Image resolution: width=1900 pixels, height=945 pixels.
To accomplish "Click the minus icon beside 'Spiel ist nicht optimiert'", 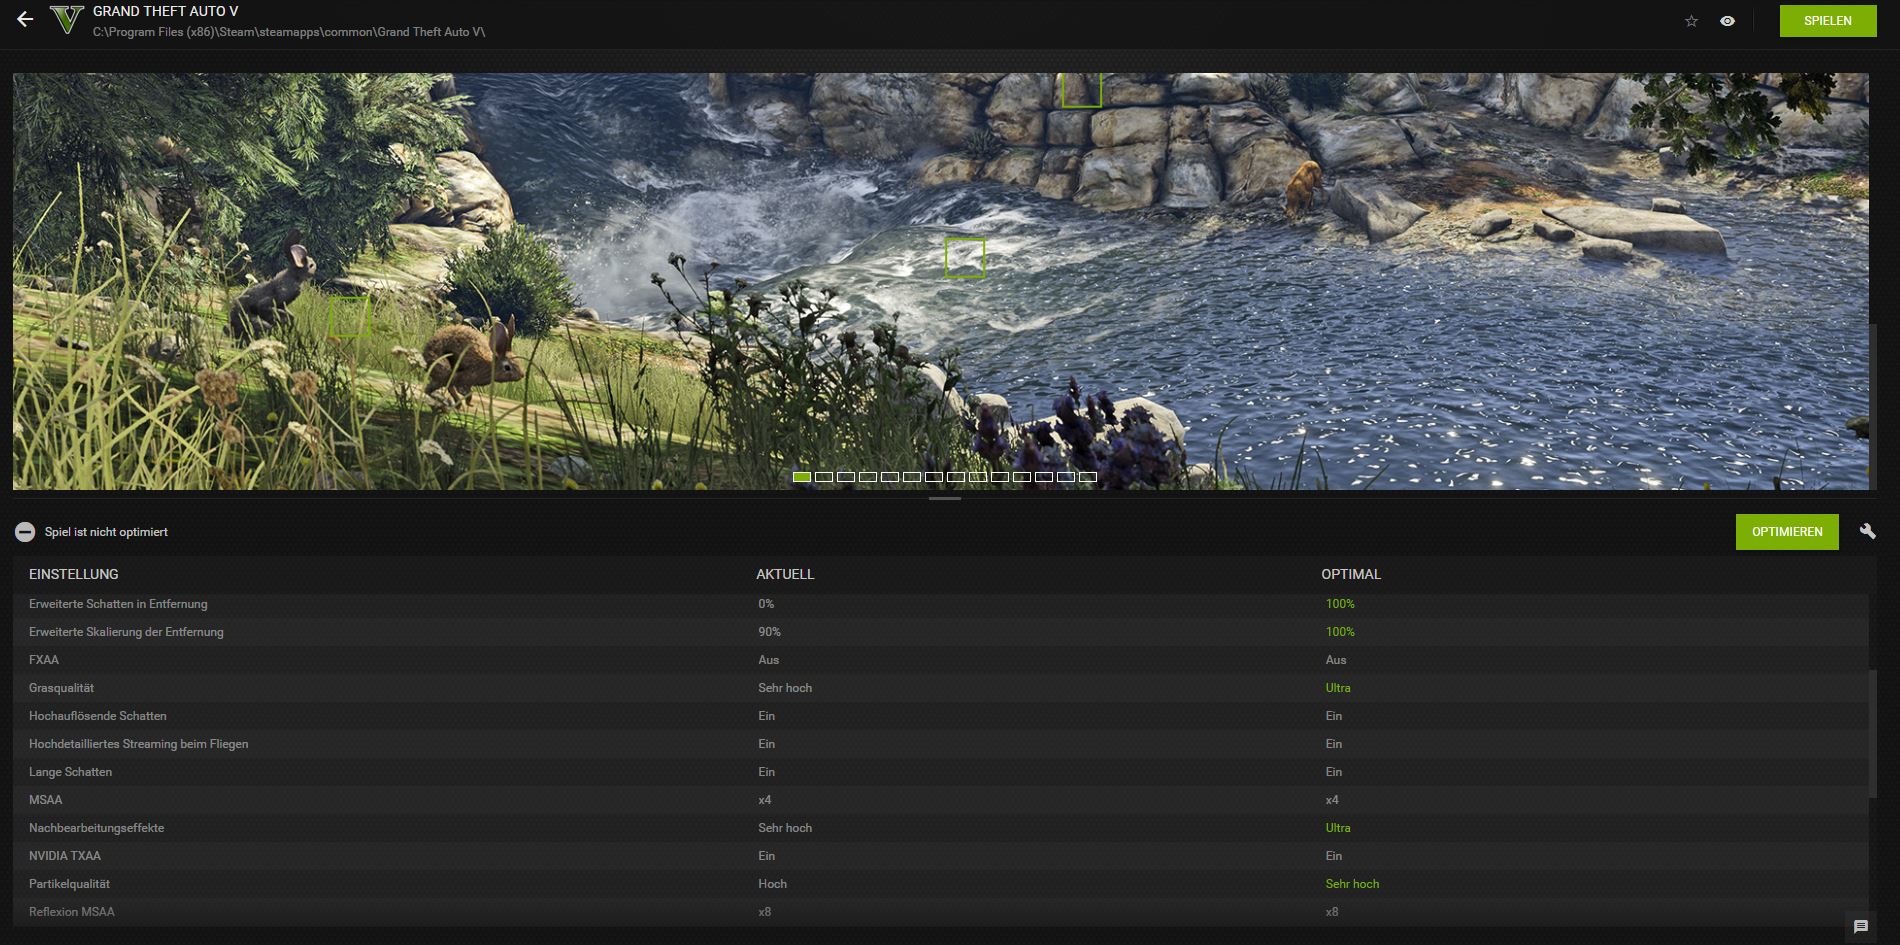I will coord(25,532).
